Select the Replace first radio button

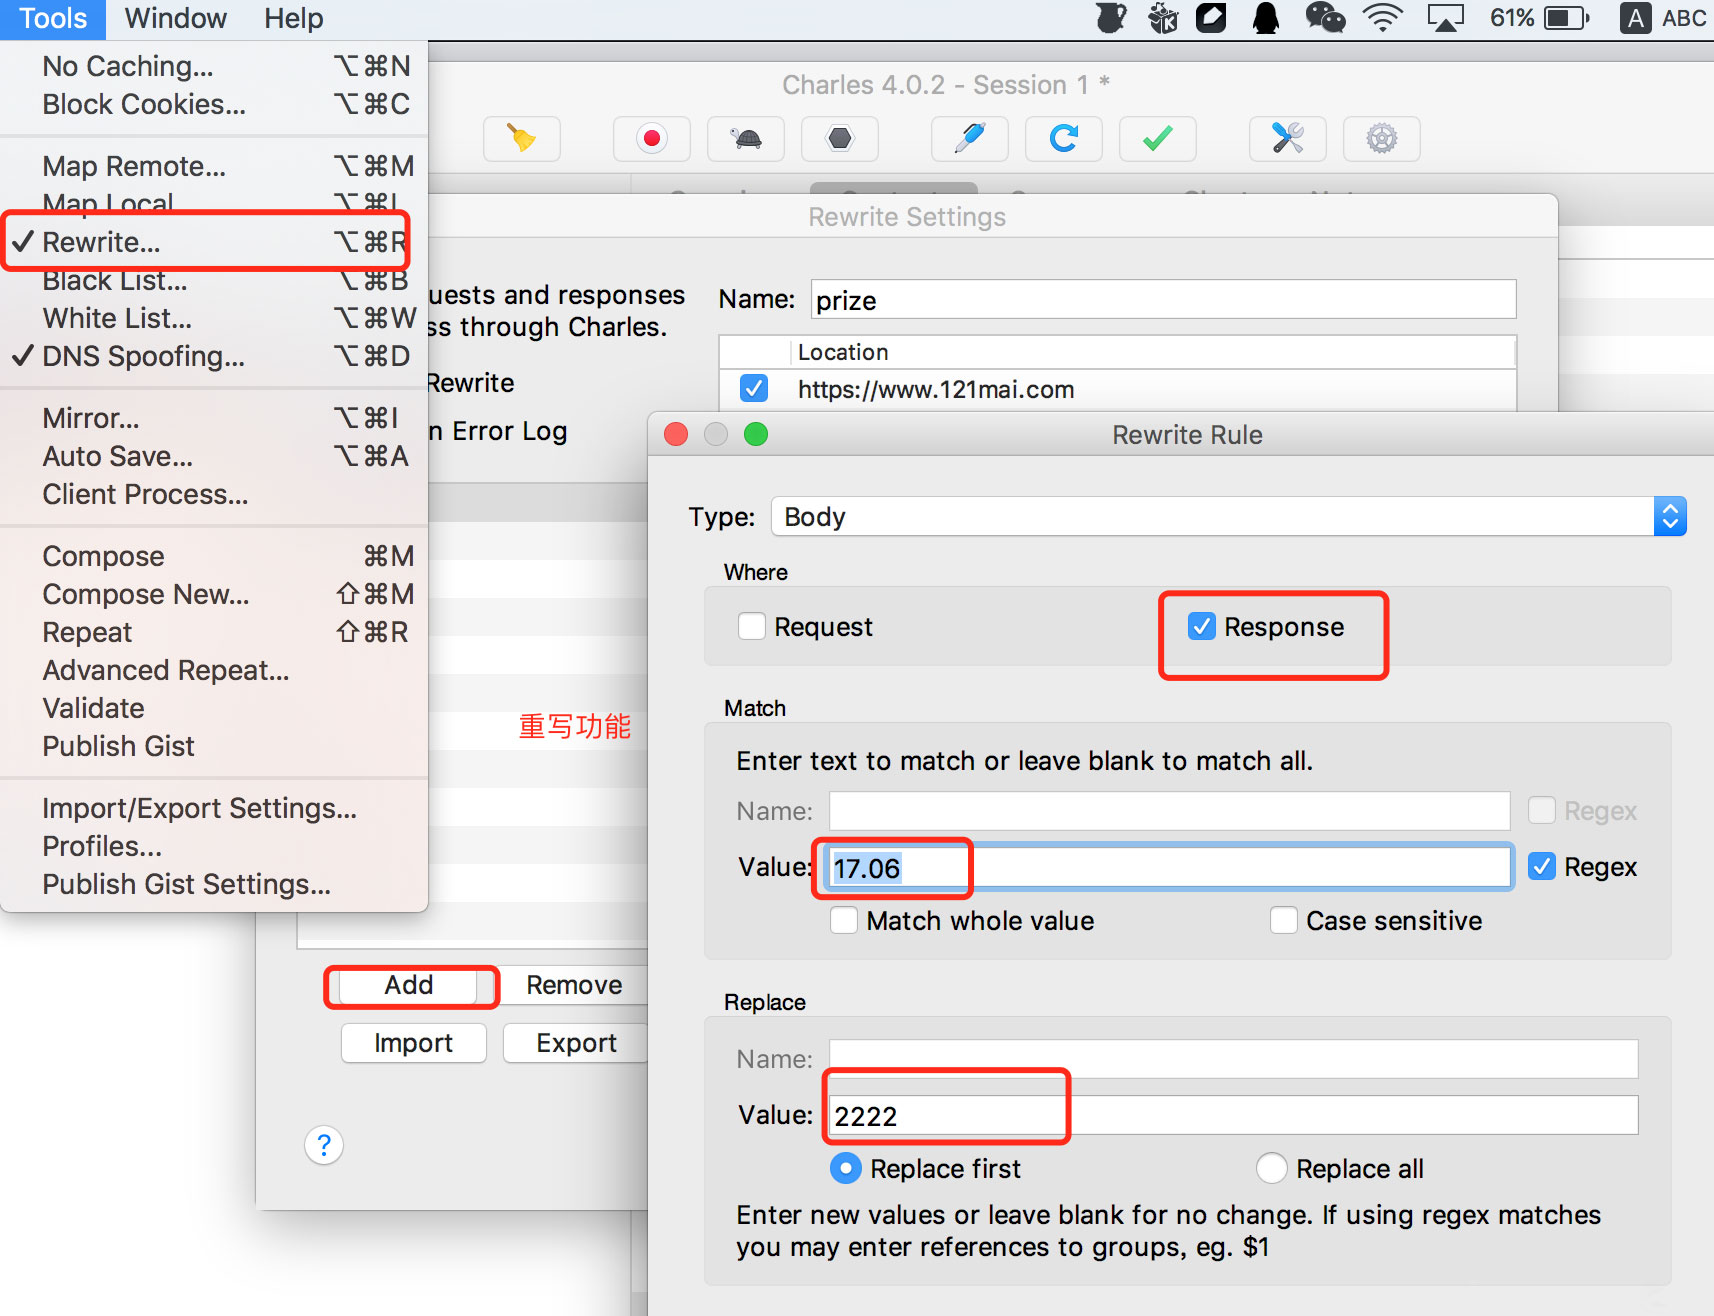tap(846, 1168)
